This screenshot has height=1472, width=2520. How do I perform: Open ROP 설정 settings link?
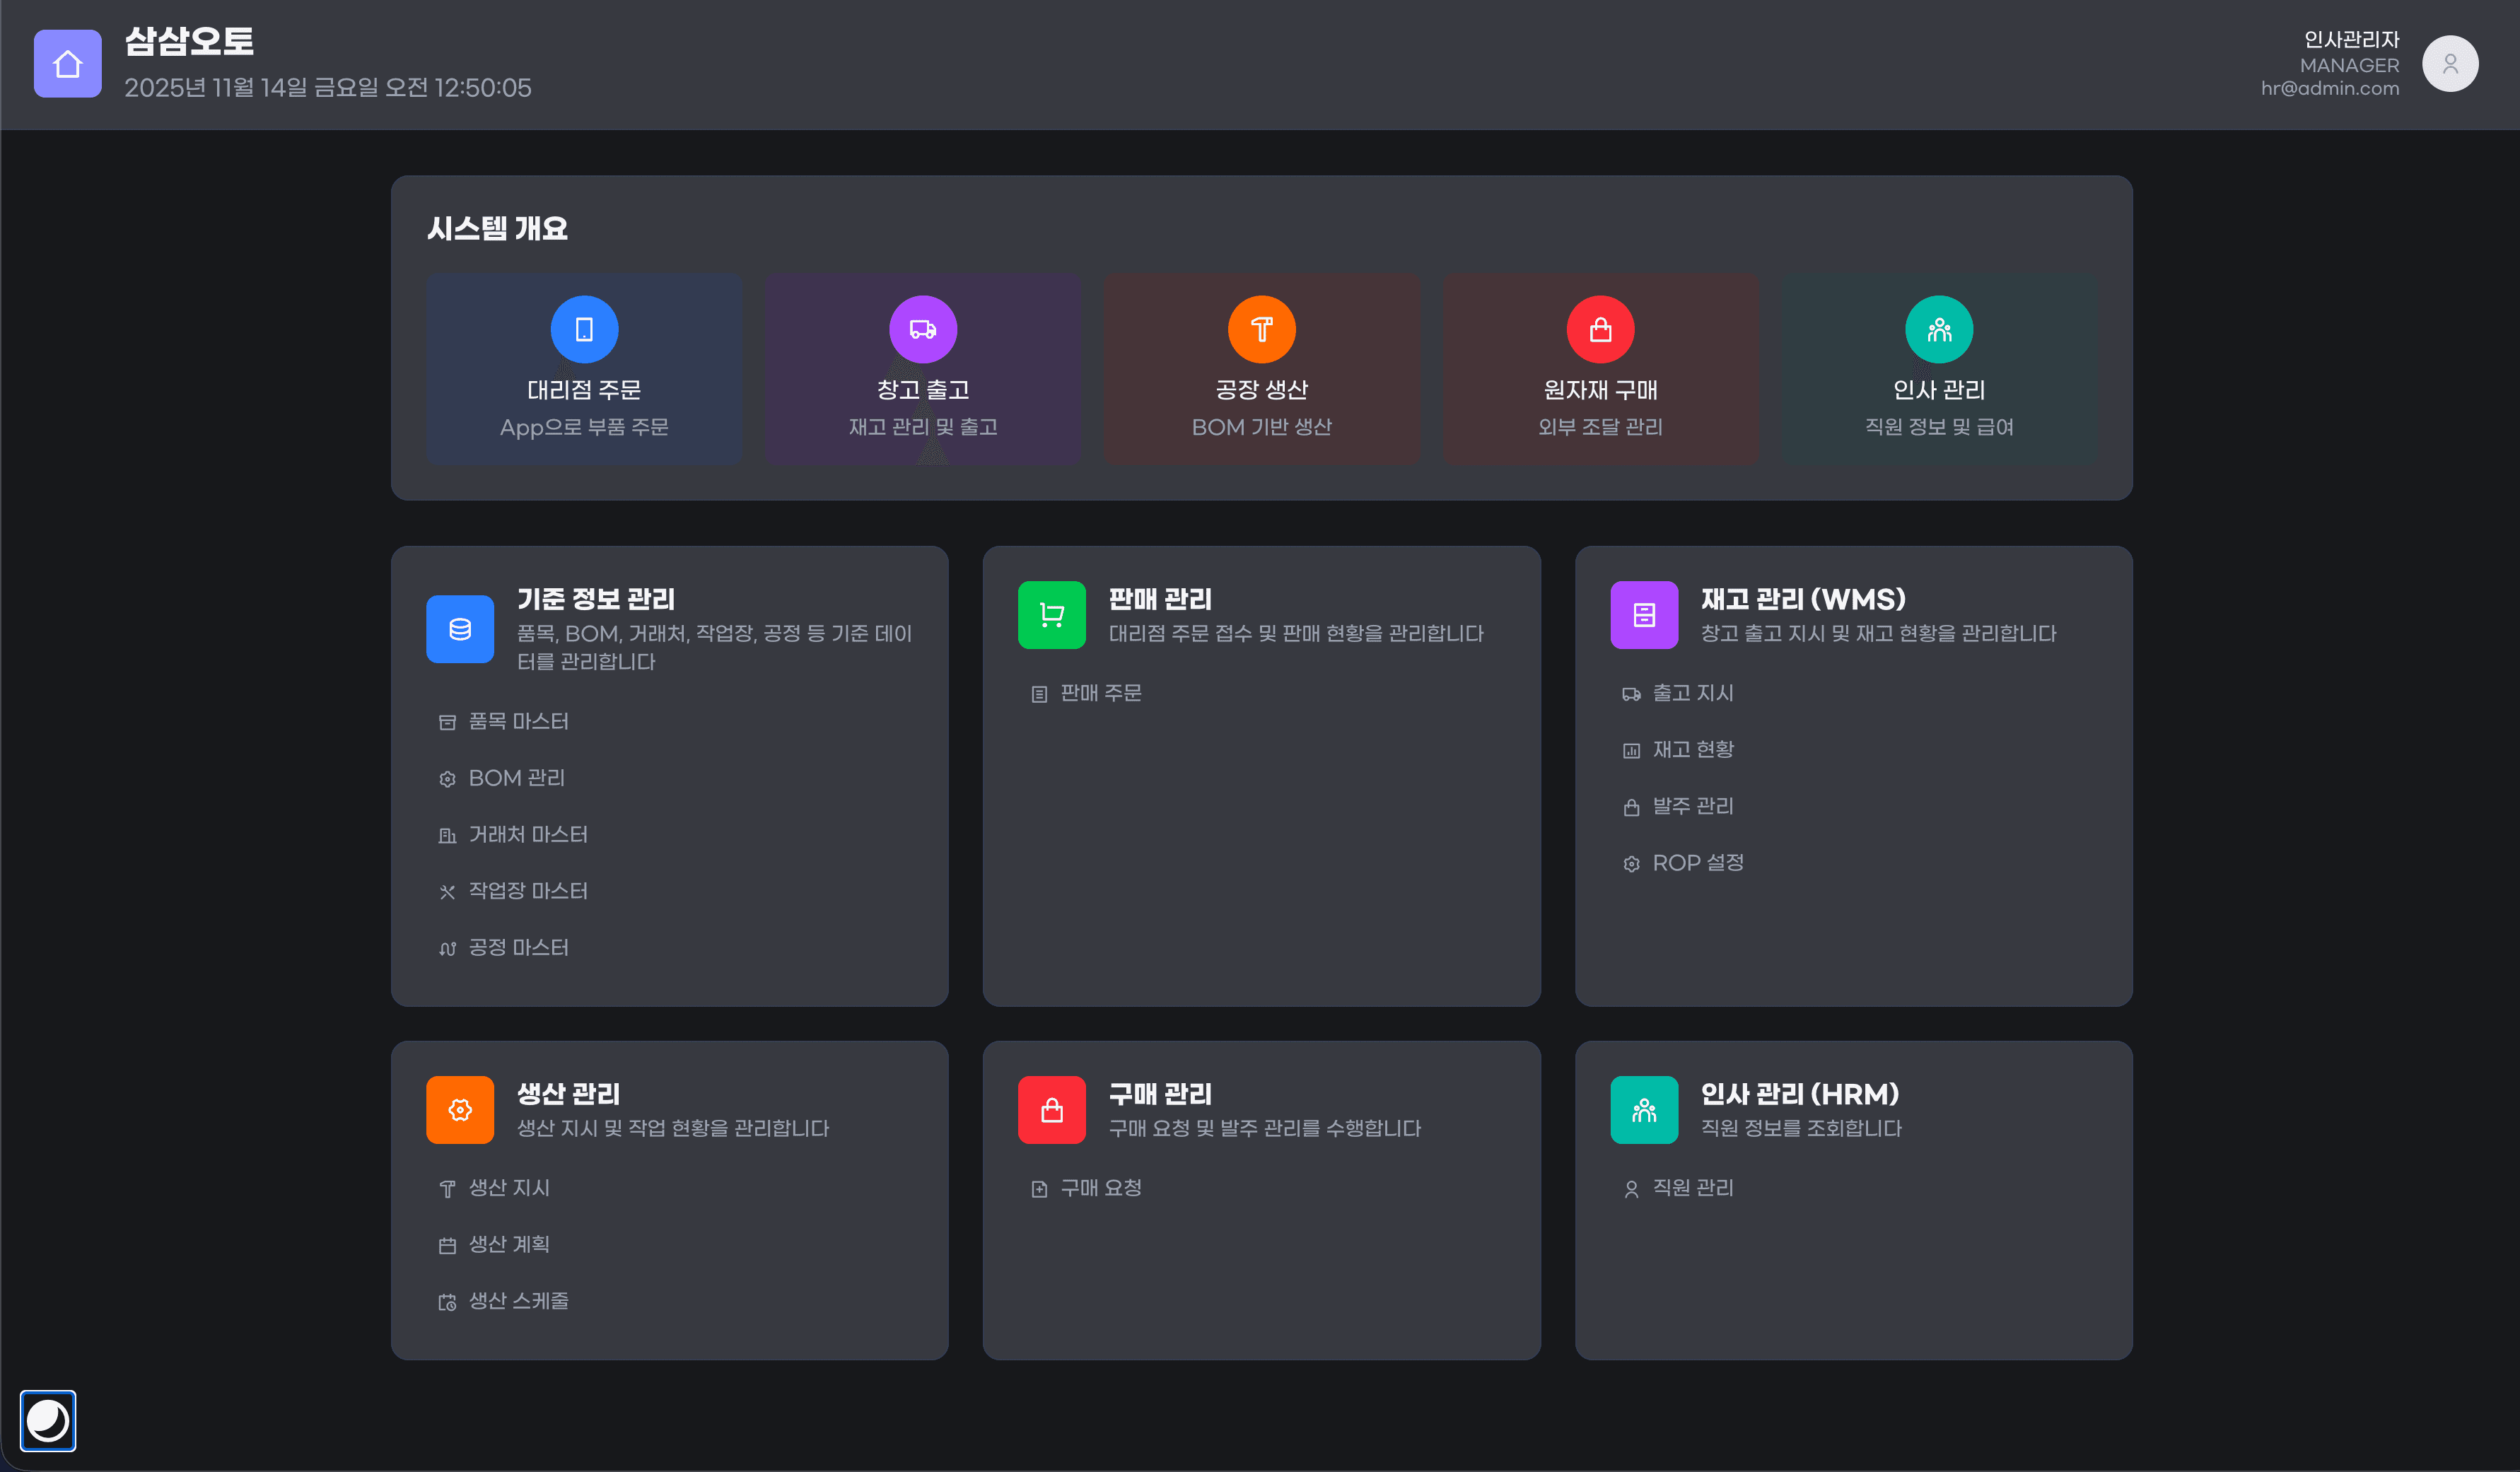point(1697,862)
